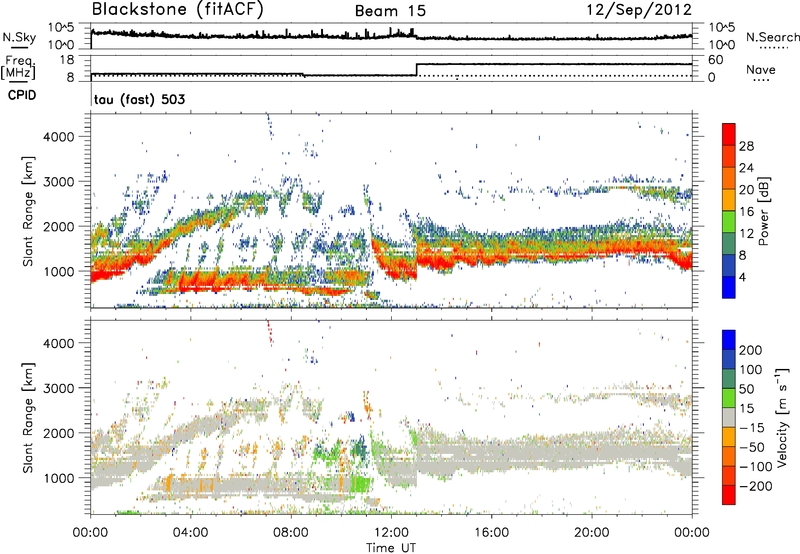Click the "18" tick on frequency axis
Image resolution: width=800 pixels, height=554 pixels.
pyautogui.click(x=67, y=60)
